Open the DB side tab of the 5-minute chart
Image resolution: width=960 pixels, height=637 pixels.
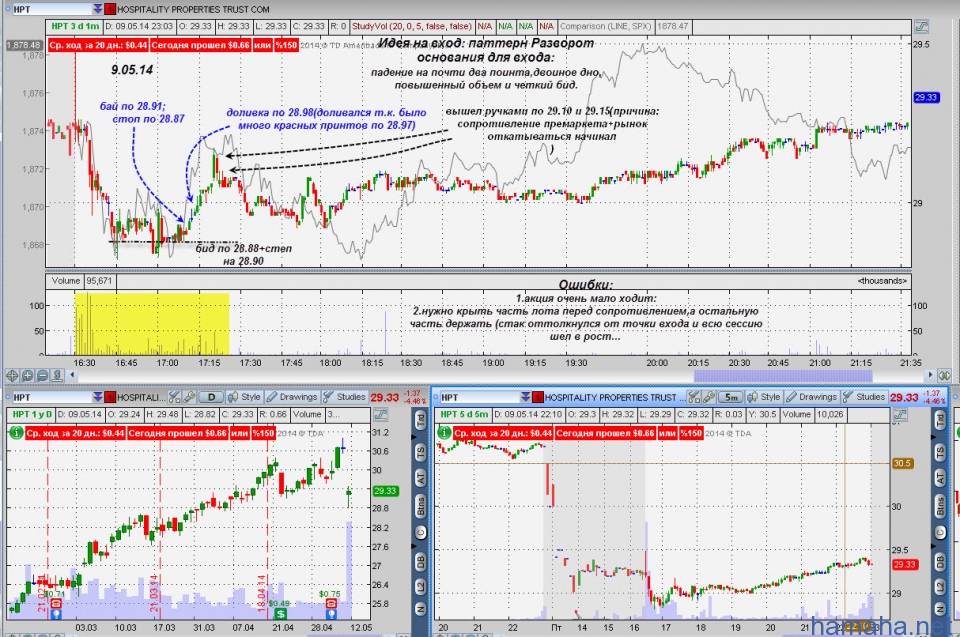pyautogui.click(x=940, y=561)
